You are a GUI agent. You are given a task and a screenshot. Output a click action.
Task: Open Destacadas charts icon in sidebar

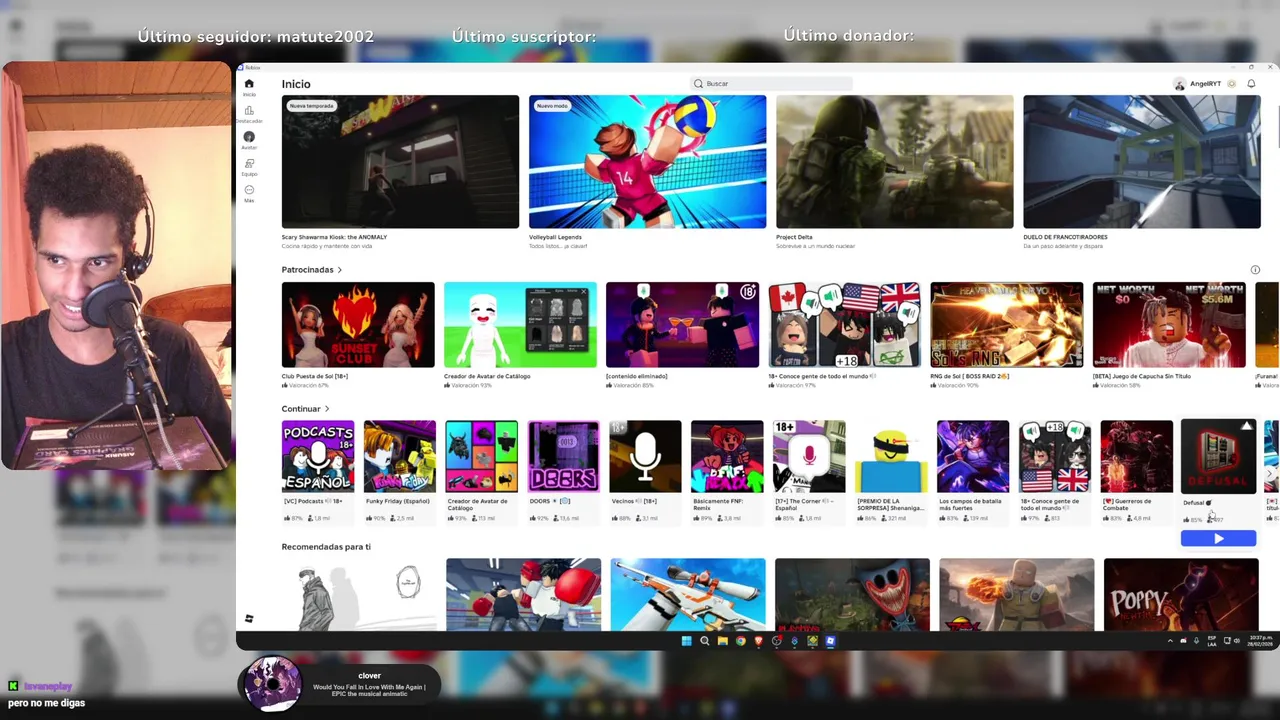(x=249, y=113)
